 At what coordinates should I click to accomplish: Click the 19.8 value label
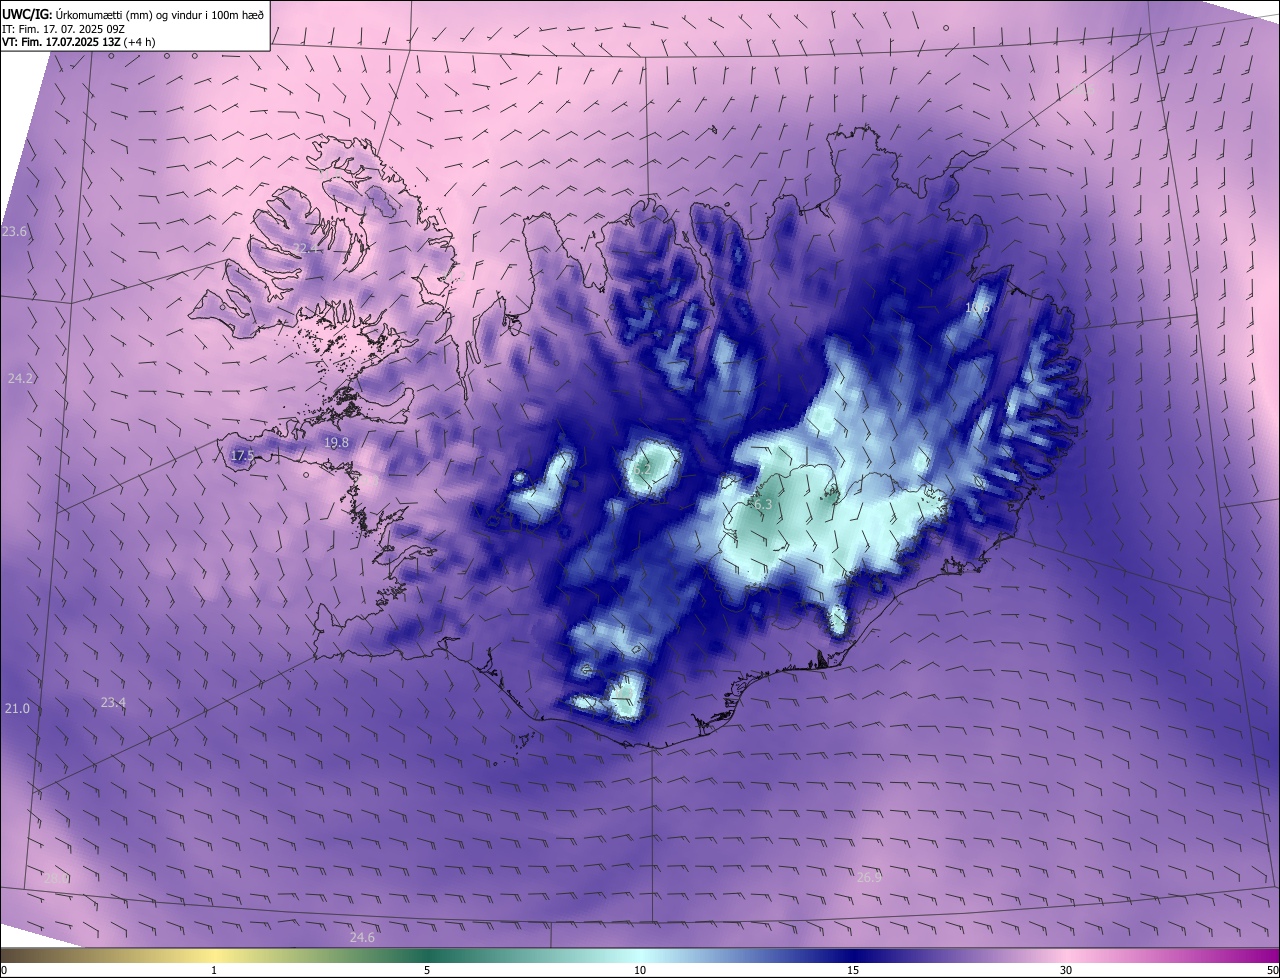tap(336, 442)
